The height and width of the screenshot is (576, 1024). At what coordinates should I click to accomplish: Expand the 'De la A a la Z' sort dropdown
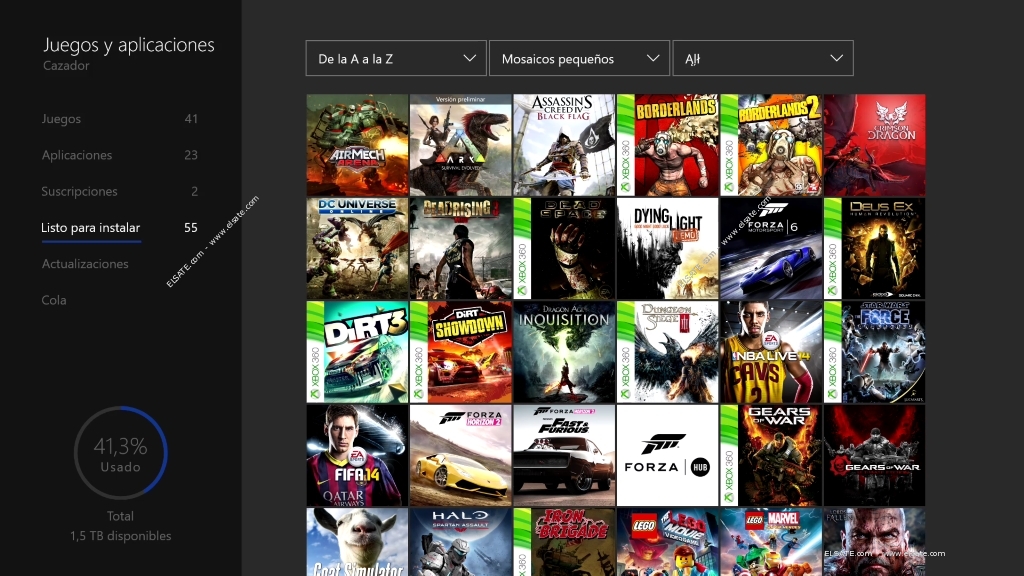[396, 58]
